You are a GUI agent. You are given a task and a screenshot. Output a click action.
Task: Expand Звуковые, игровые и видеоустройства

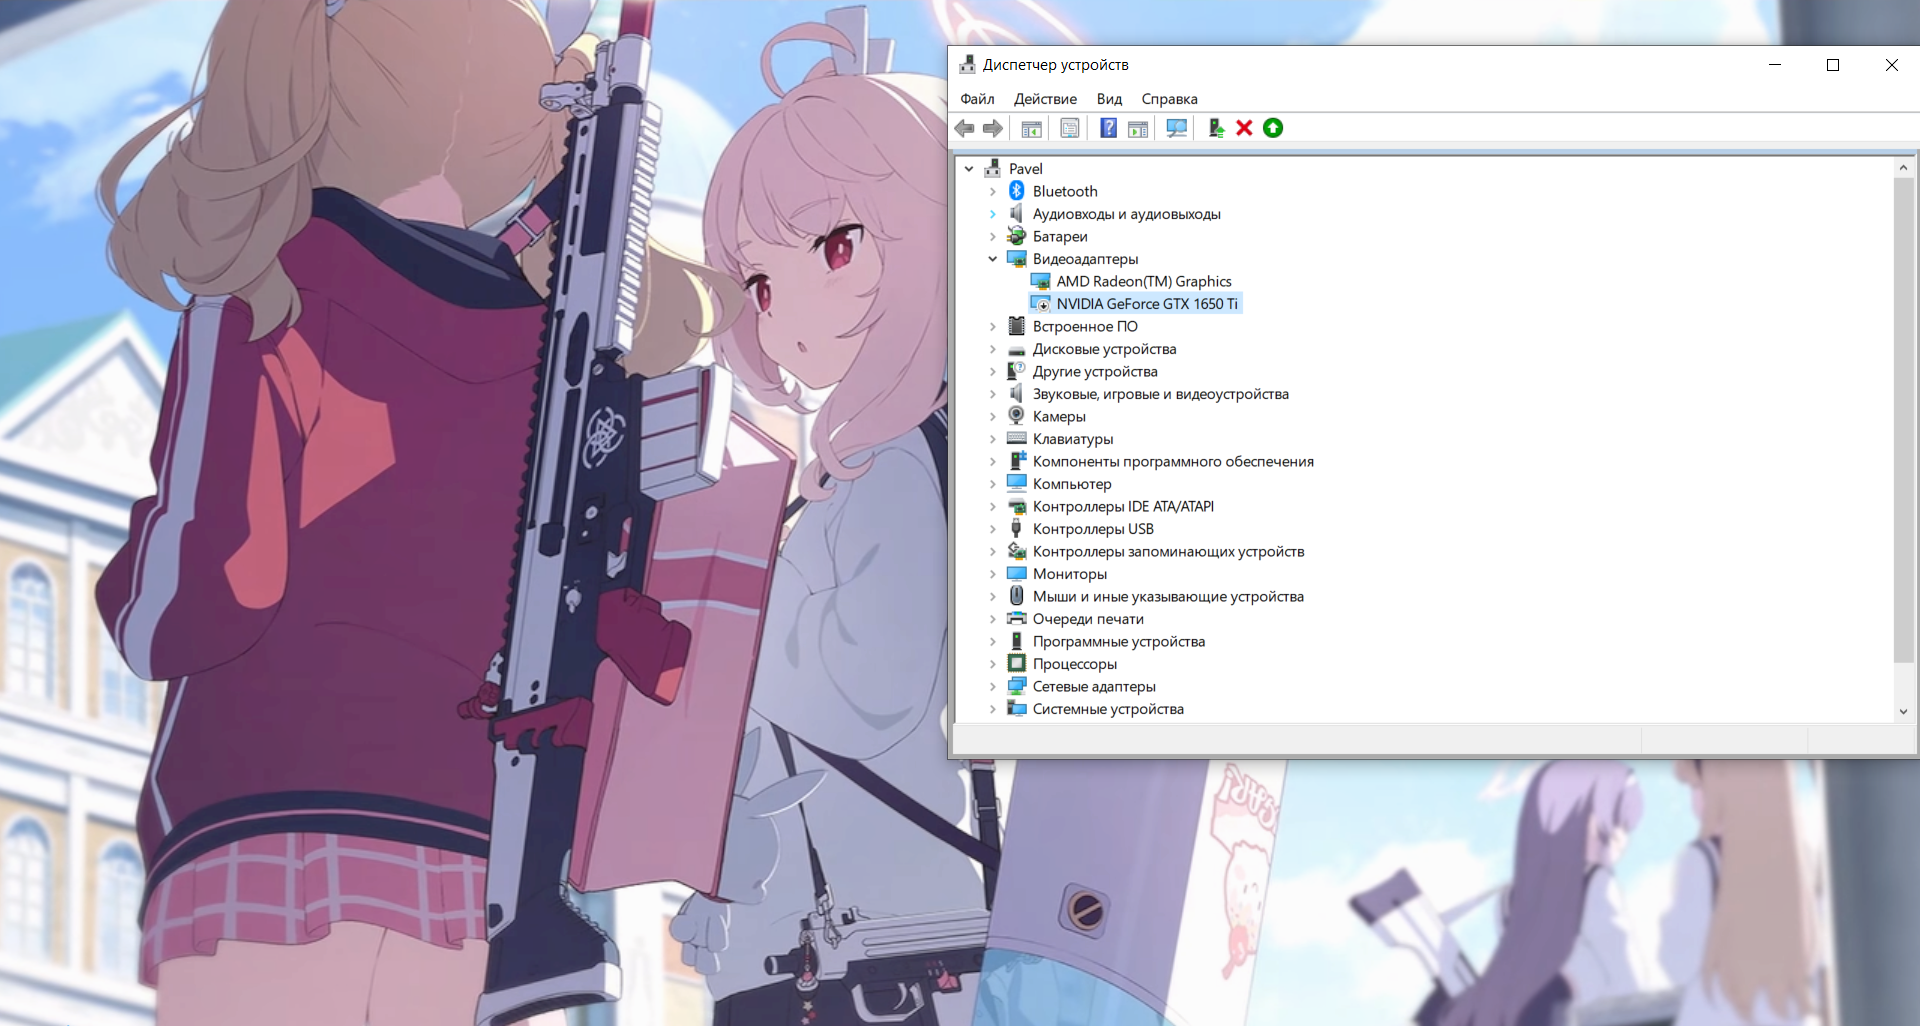pos(993,394)
